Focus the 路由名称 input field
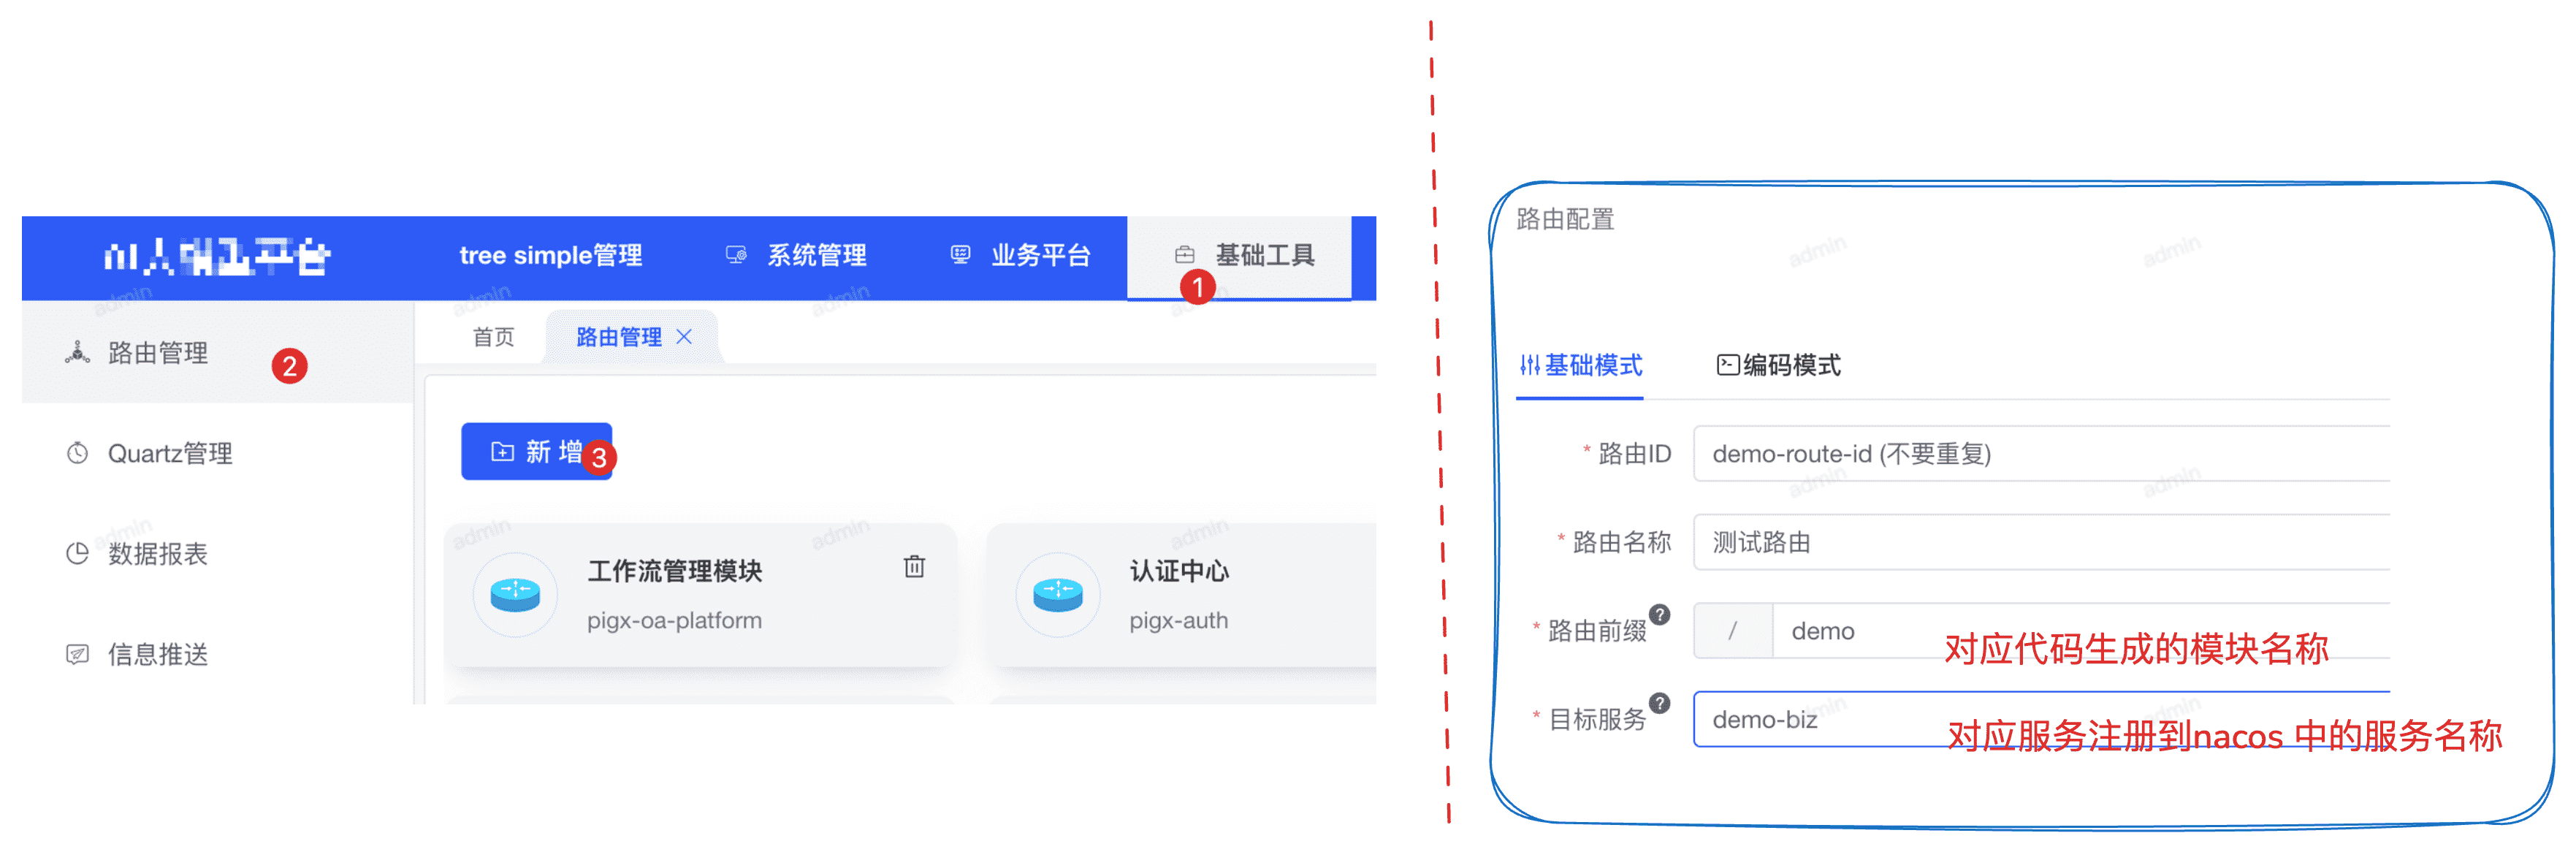This screenshot has width=2576, height=852. (x=2041, y=542)
